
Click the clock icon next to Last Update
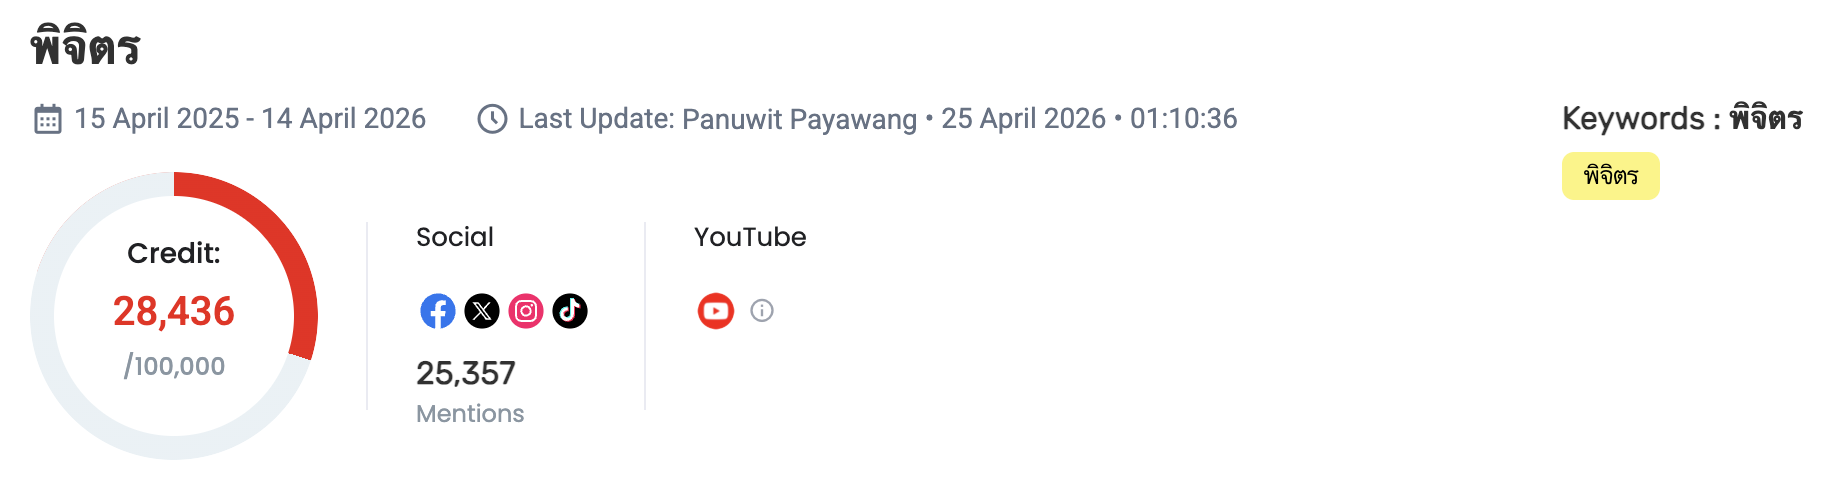pyautogui.click(x=492, y=119)
